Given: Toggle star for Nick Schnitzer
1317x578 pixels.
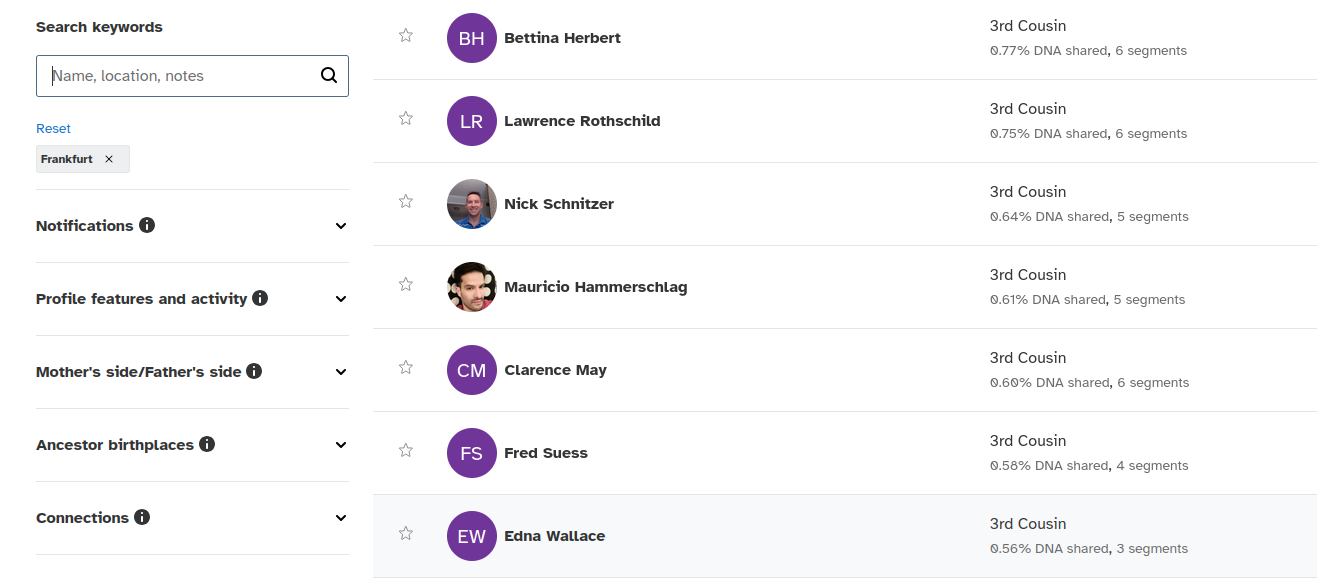Looking at the screenshot, I should click(x=406, y=202).
